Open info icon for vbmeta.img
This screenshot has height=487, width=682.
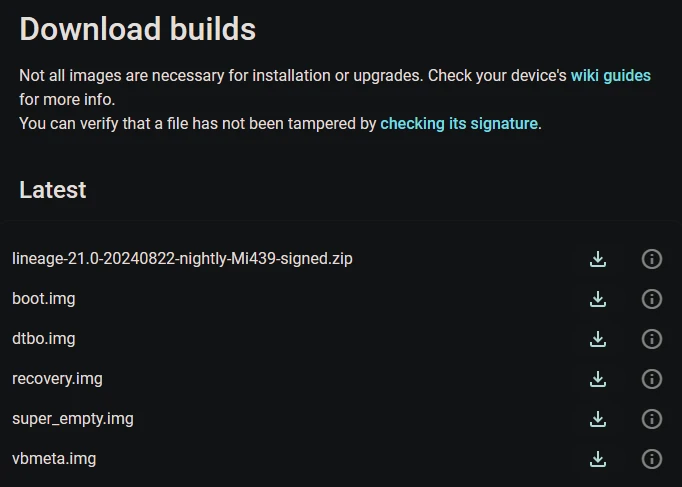pyautogui.click(x=651, y=459)
